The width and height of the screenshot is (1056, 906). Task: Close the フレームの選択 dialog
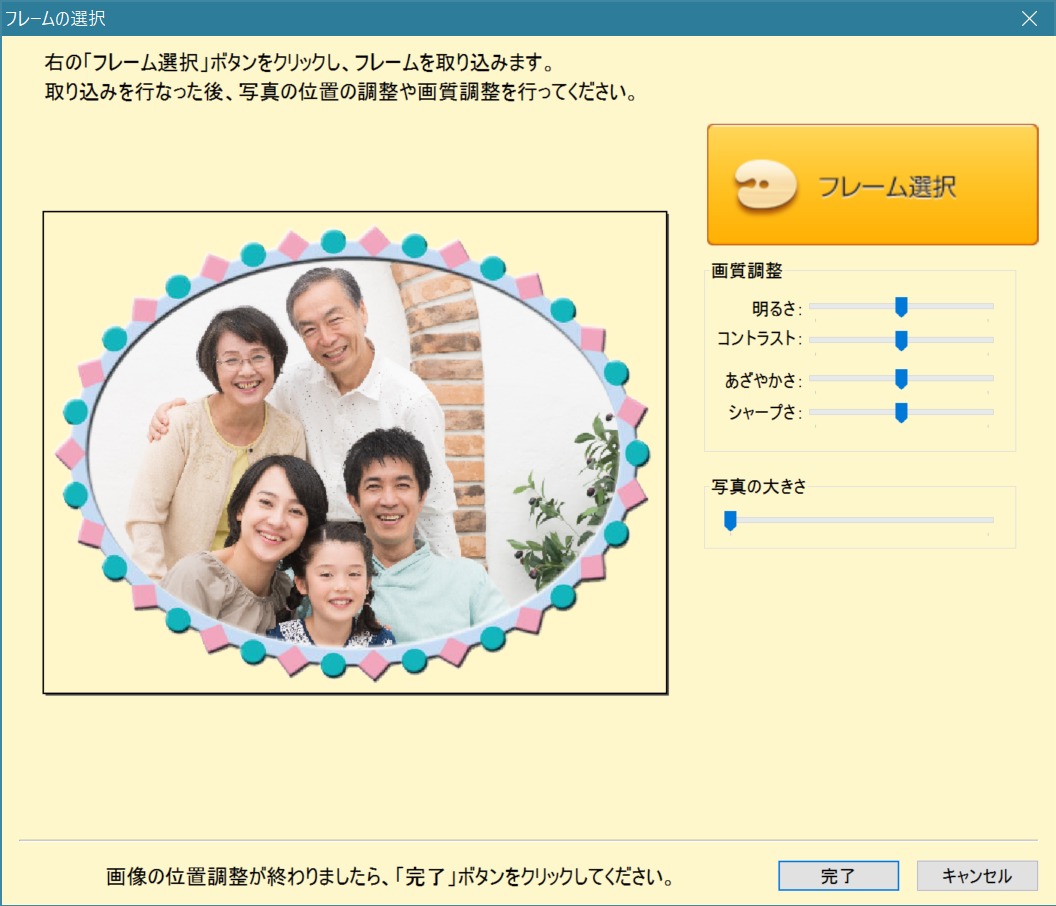[1029, 18]
